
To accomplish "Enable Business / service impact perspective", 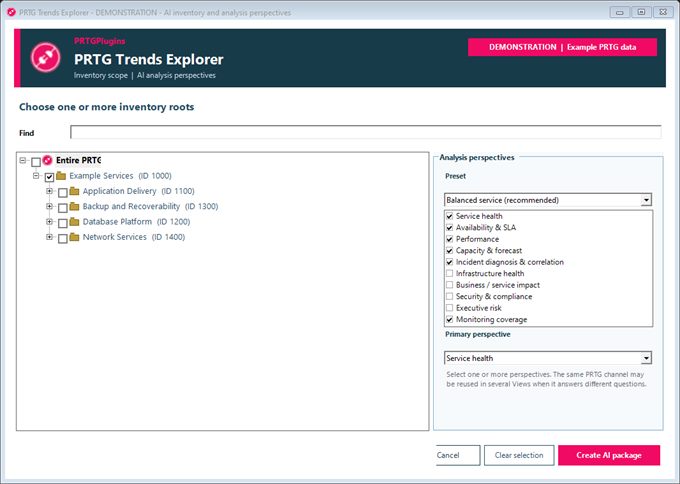I will 450,285.
